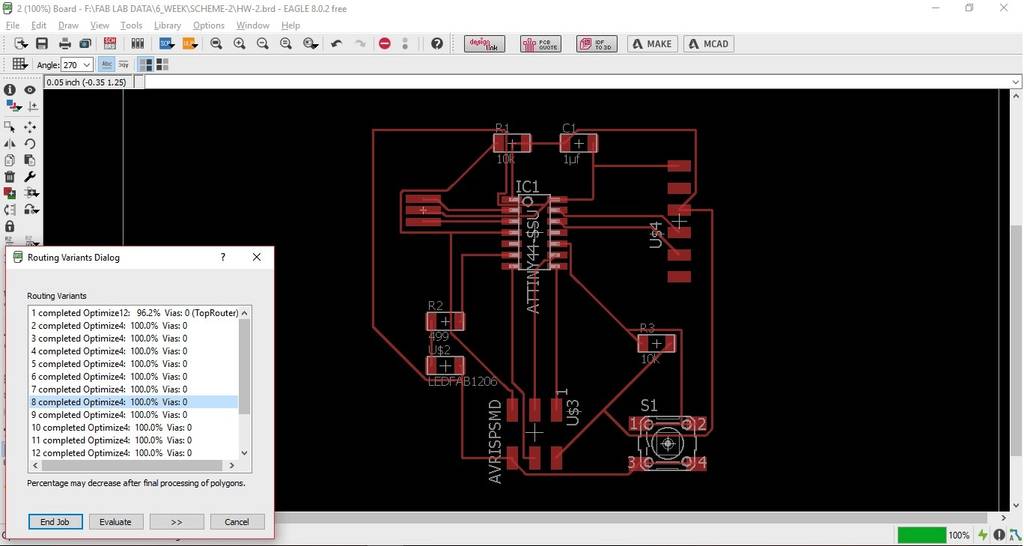The image size is (1024, 546).
Task: Select the Lock tool
Action: pos(10,226)
